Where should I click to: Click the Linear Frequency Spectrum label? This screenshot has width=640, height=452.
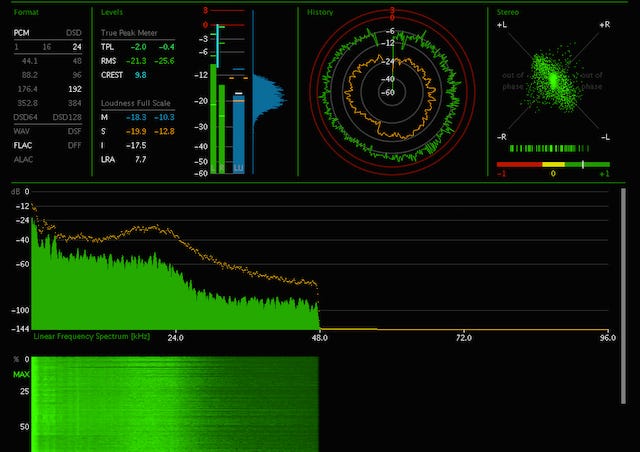92,336
